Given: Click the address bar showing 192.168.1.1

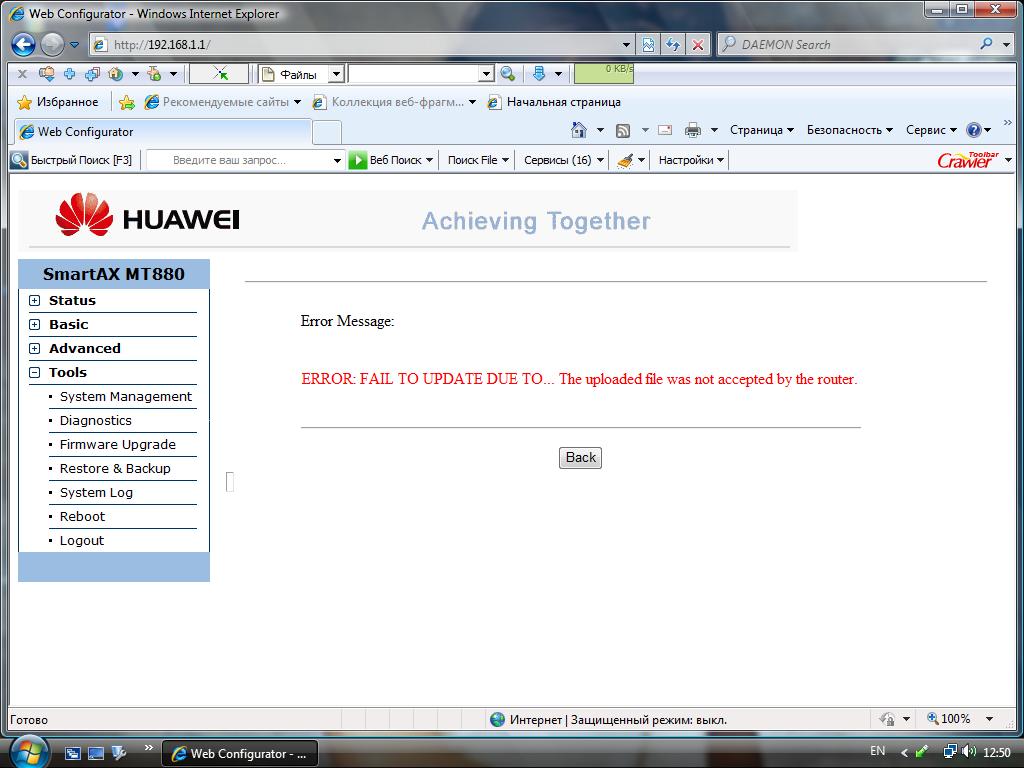Looking at the screenshot, I should tap(353, 44).
